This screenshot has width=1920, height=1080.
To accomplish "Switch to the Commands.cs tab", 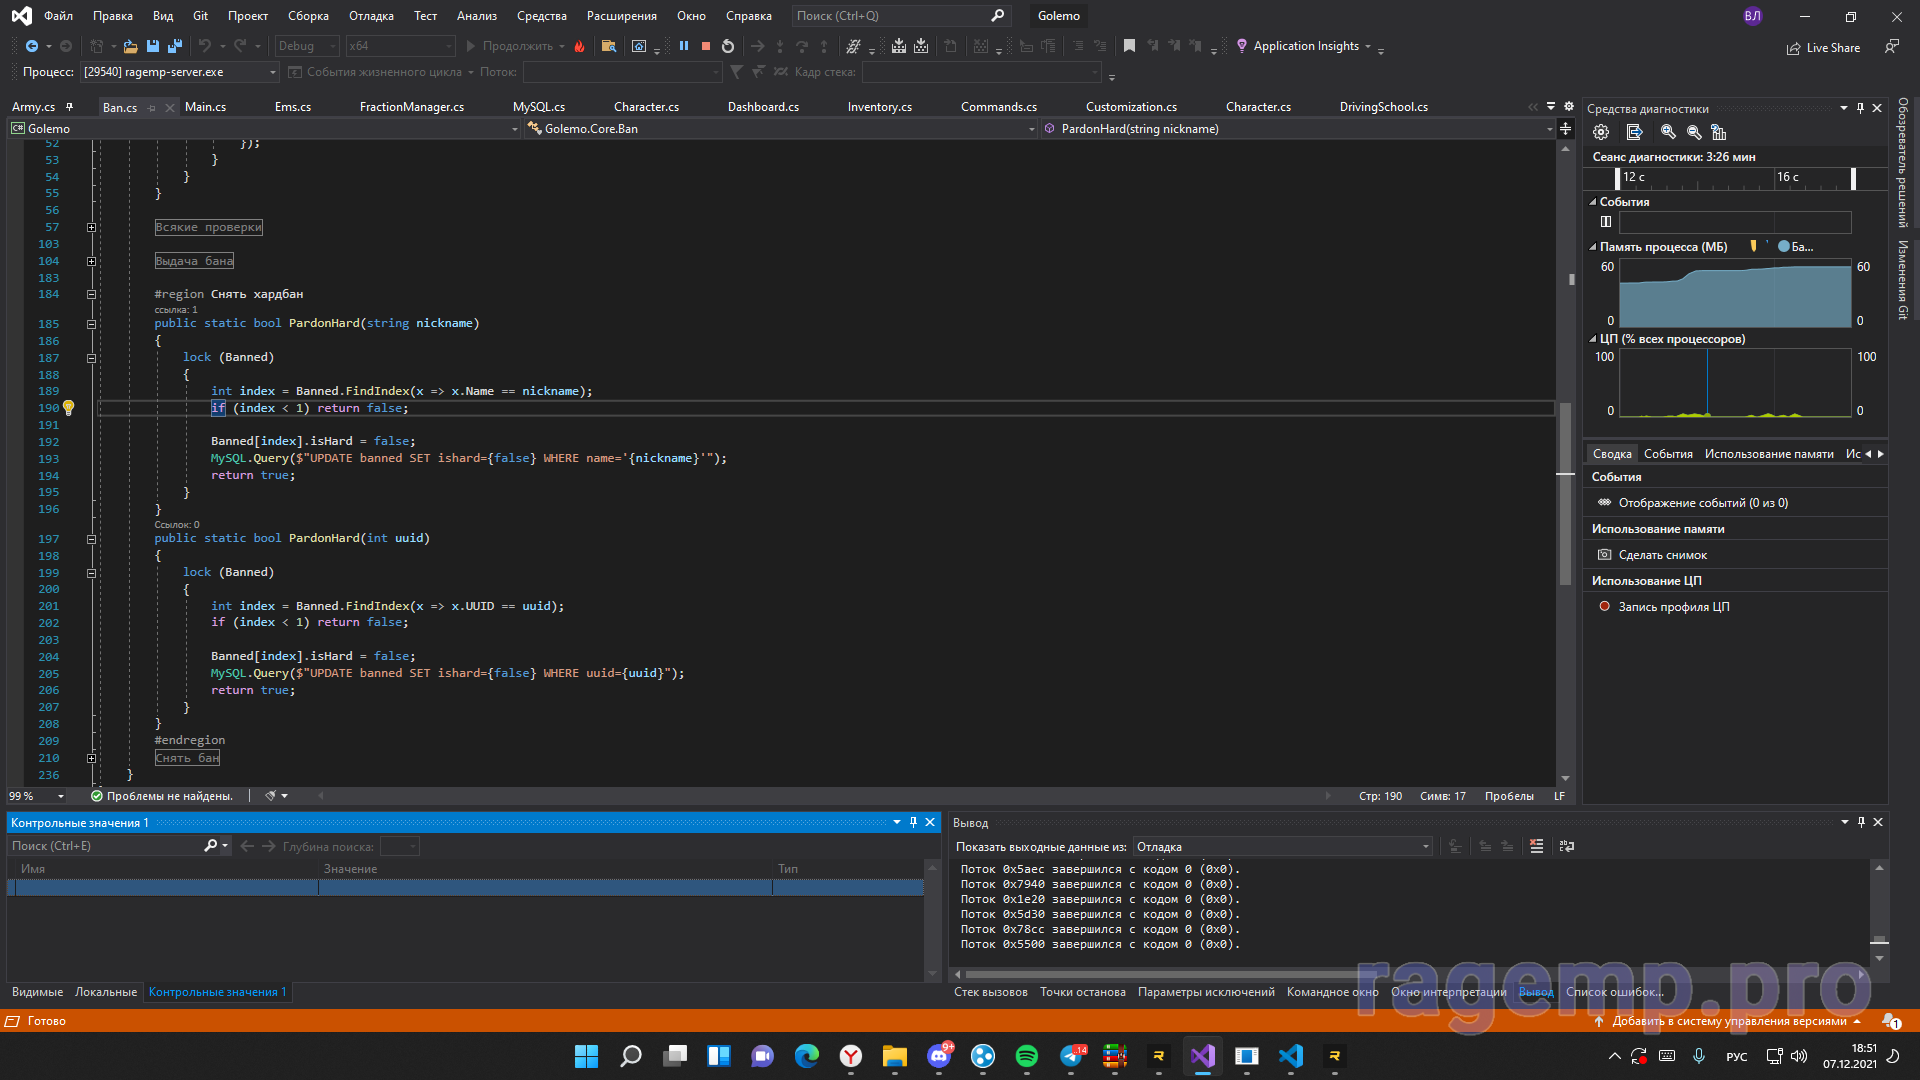I will (x=998, y=107).
